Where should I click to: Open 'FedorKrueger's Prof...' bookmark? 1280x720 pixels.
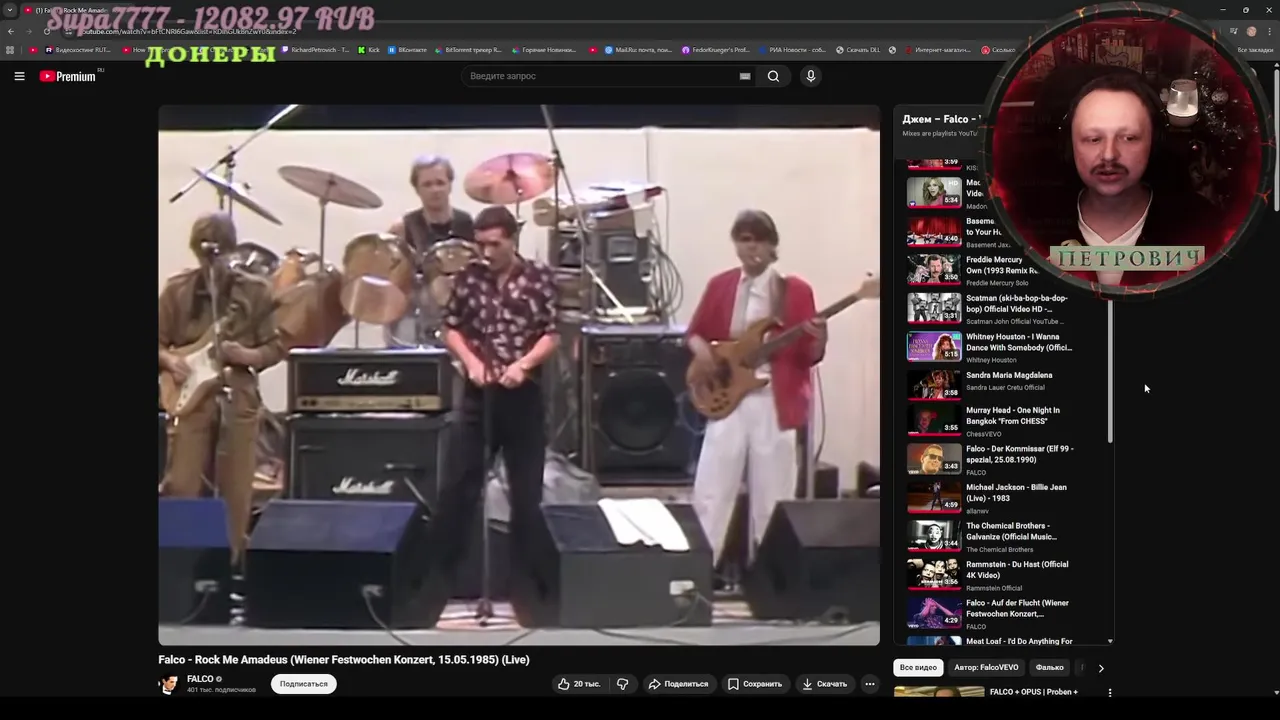pos(716,50)
